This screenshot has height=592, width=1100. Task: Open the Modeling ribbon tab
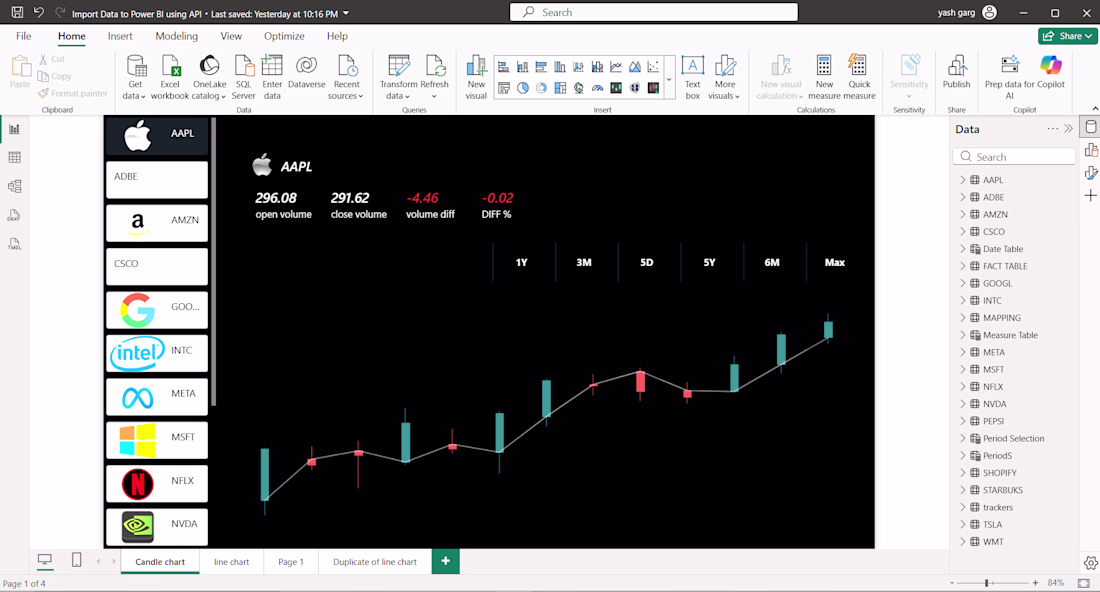[x=176, y=36]
